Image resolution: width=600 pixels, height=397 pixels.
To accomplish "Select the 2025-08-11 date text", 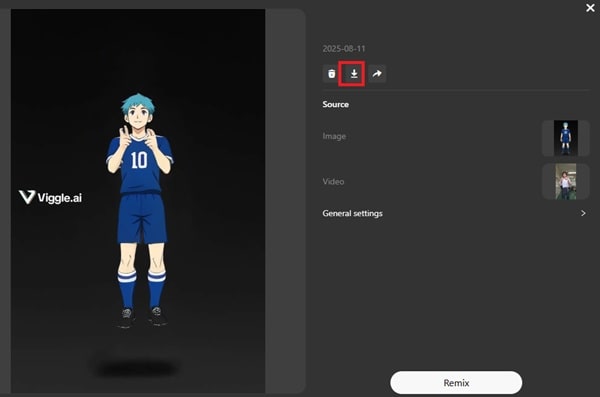I will coord(344,49).
